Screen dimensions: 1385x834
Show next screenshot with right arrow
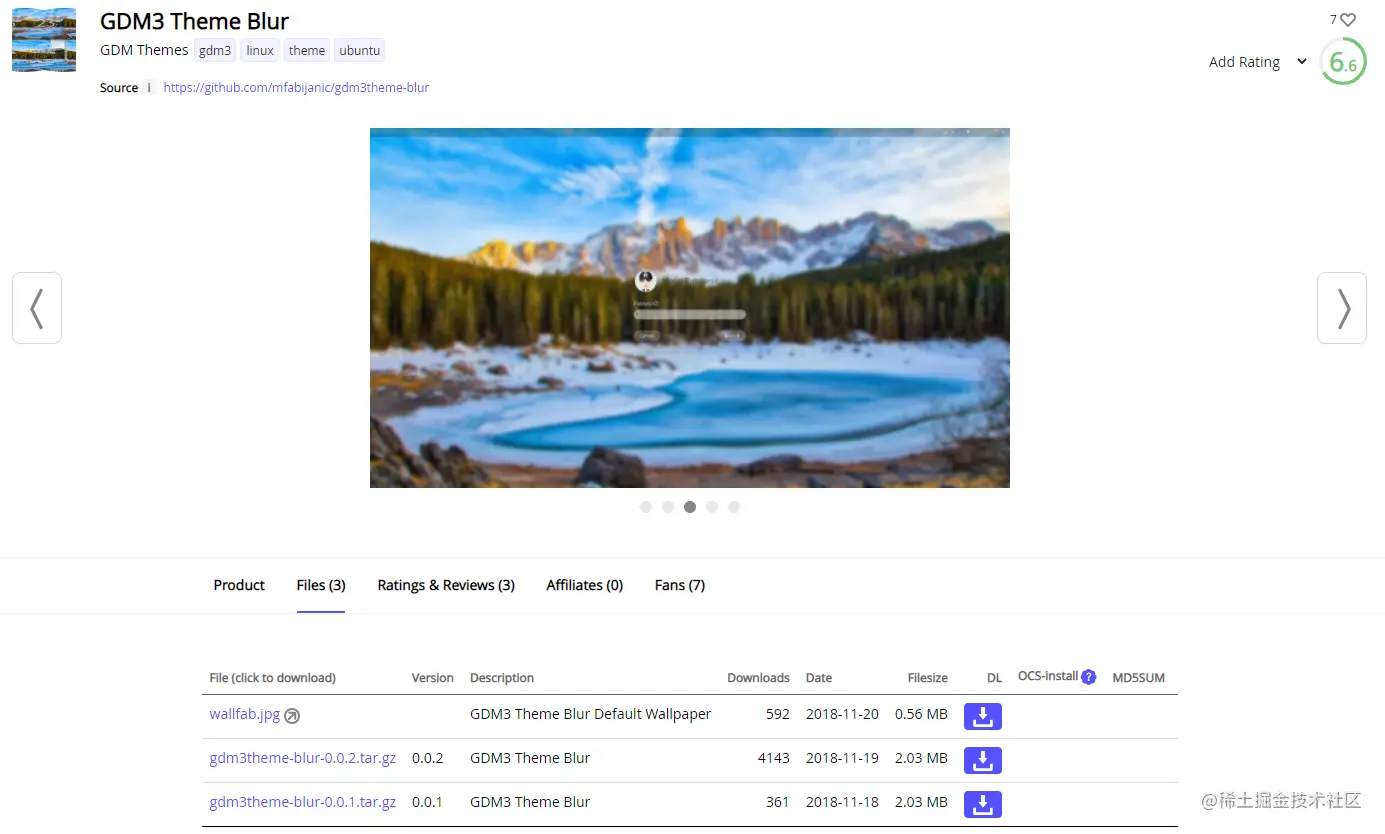pyautogui.click(x=1342, y=308)
